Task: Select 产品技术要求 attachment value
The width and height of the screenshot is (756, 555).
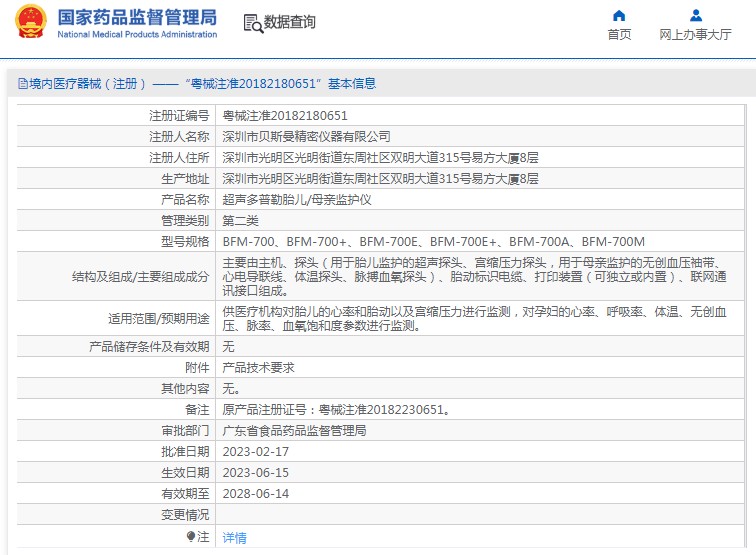Action: click(x=258, y=368)
